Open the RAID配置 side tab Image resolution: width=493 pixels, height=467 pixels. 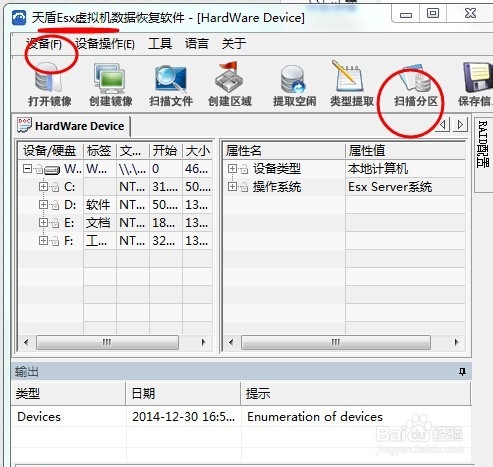click(x=483, y=144)
